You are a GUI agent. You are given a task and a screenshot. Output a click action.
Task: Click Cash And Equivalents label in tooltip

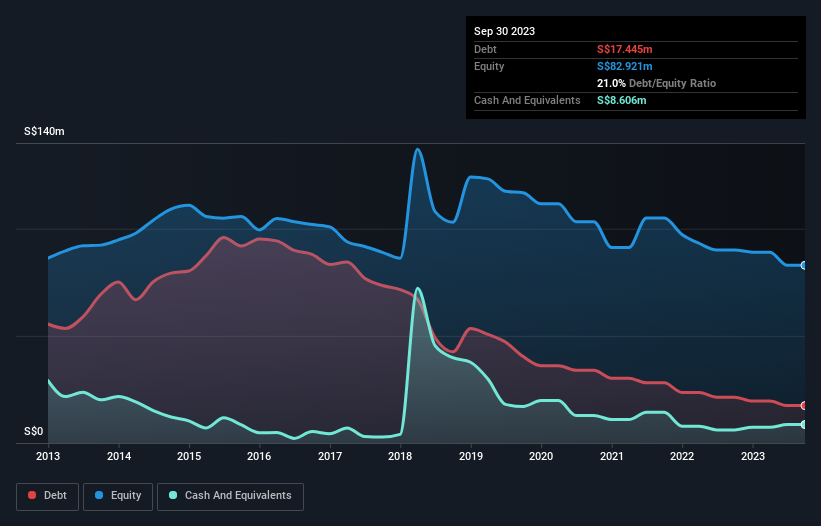click(527, 100)
